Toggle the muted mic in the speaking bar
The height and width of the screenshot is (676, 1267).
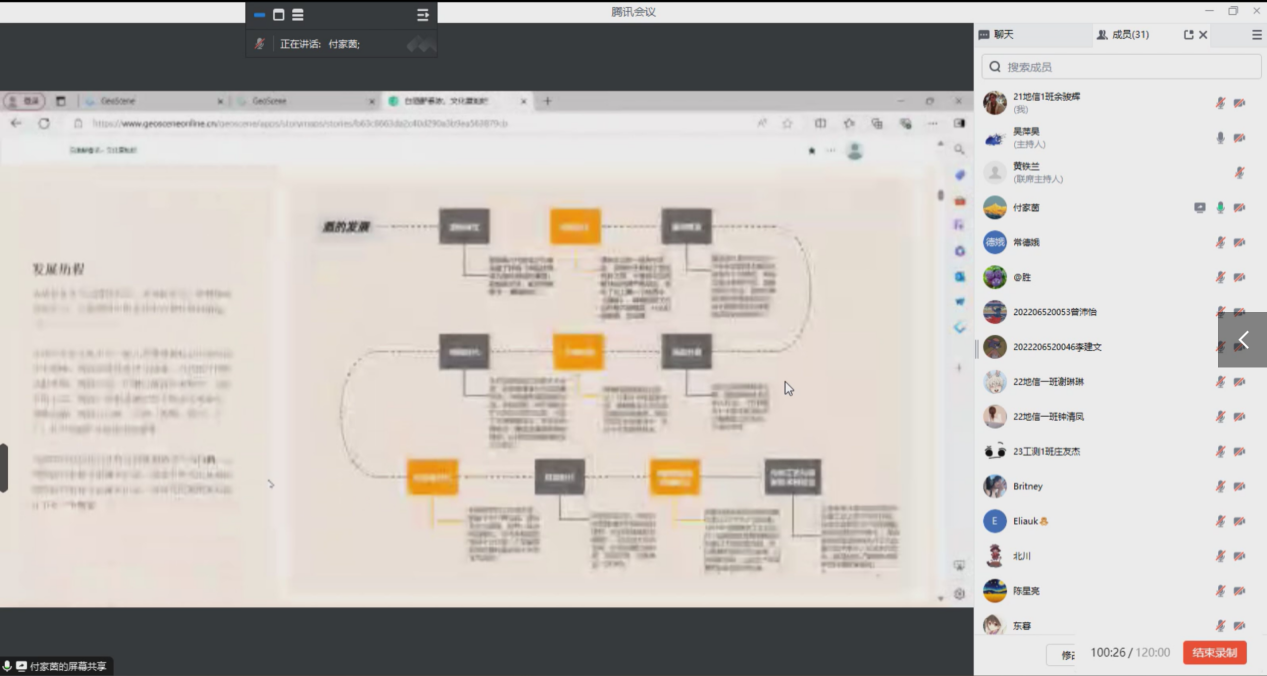(260, 44)
